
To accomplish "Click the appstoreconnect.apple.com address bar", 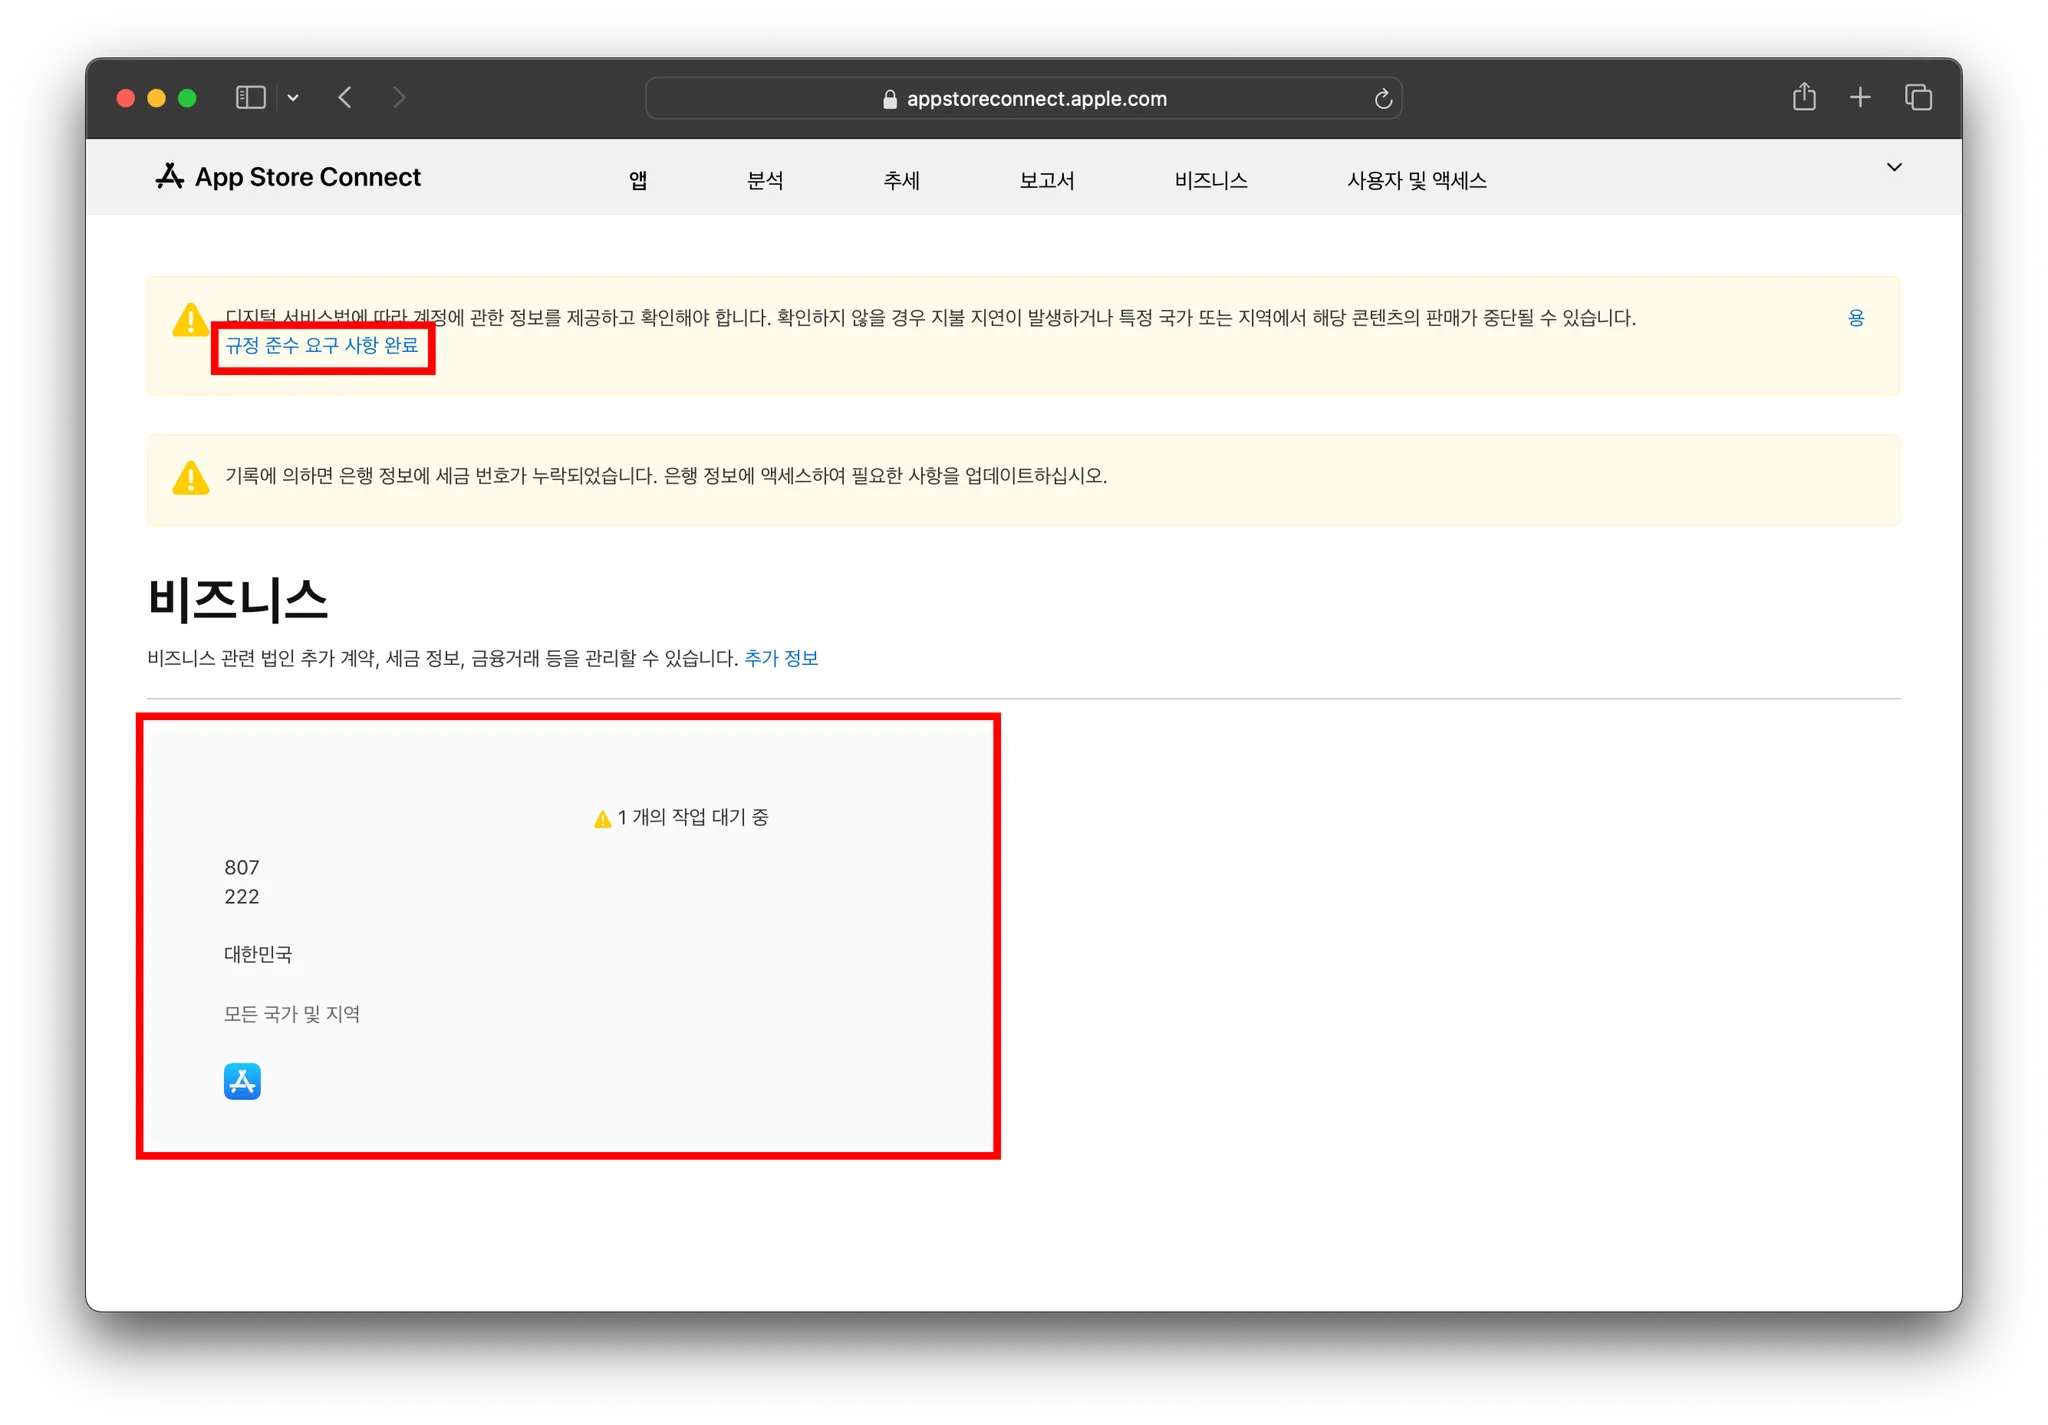I will (1036, 99).
